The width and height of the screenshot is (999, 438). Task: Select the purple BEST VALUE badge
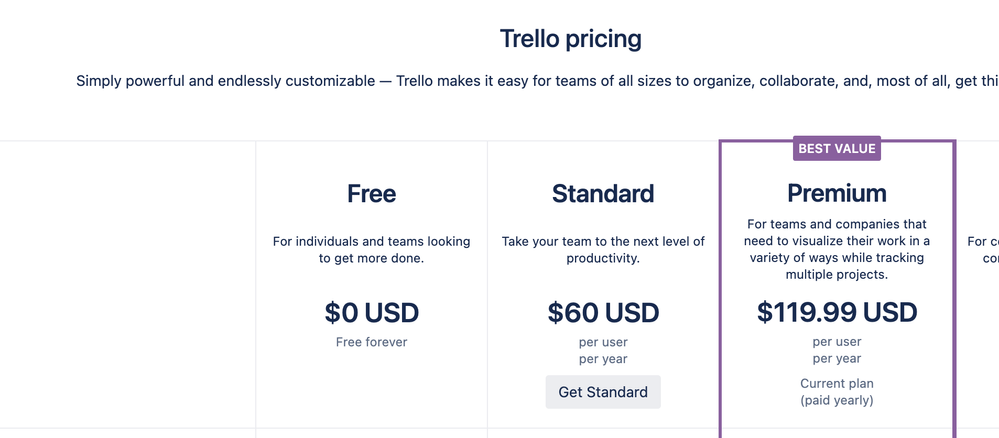point(837,149)
